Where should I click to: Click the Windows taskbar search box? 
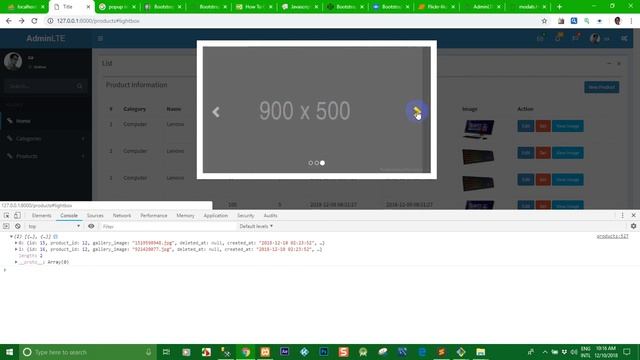click(x=87, y=352)
